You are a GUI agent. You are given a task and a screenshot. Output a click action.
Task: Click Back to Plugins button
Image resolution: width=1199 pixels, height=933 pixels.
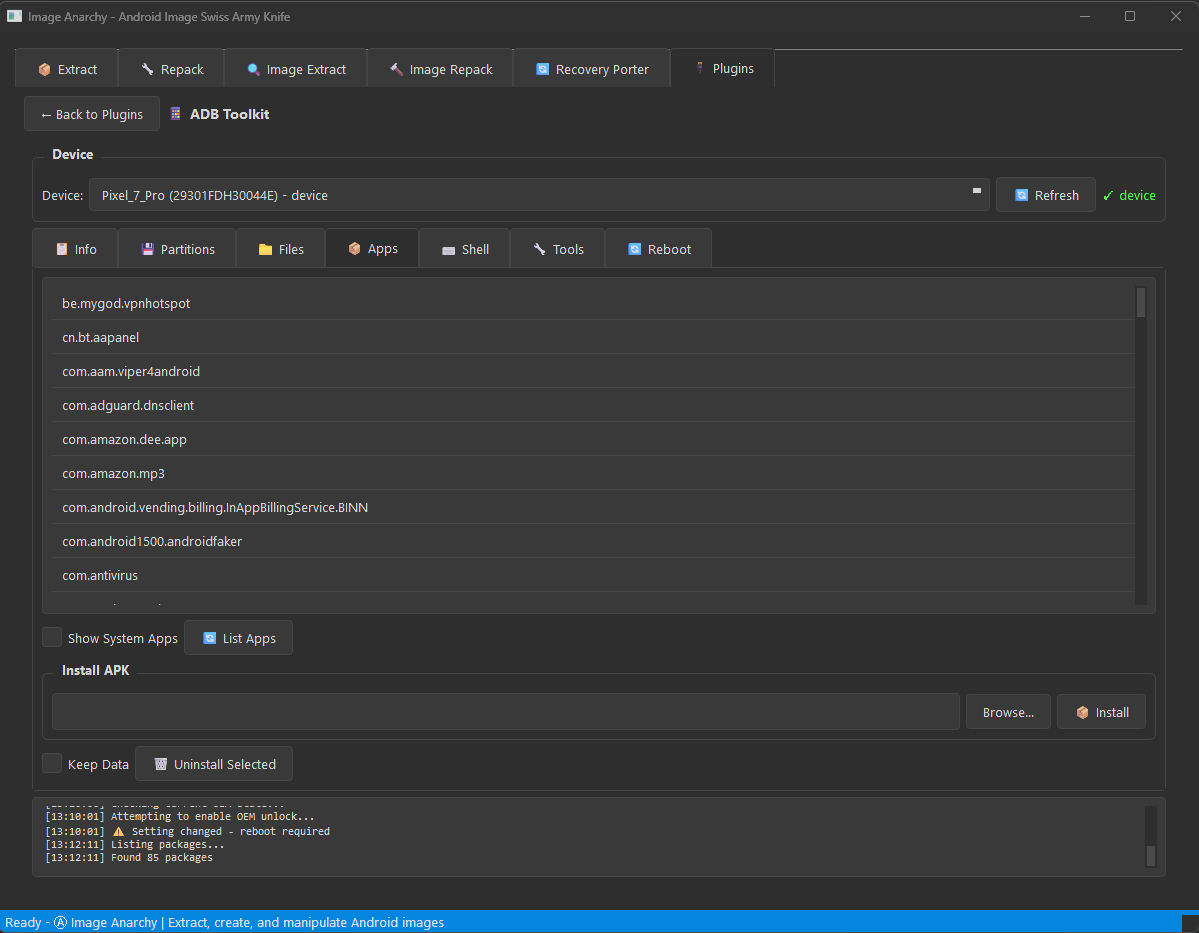tap(92, 114)
